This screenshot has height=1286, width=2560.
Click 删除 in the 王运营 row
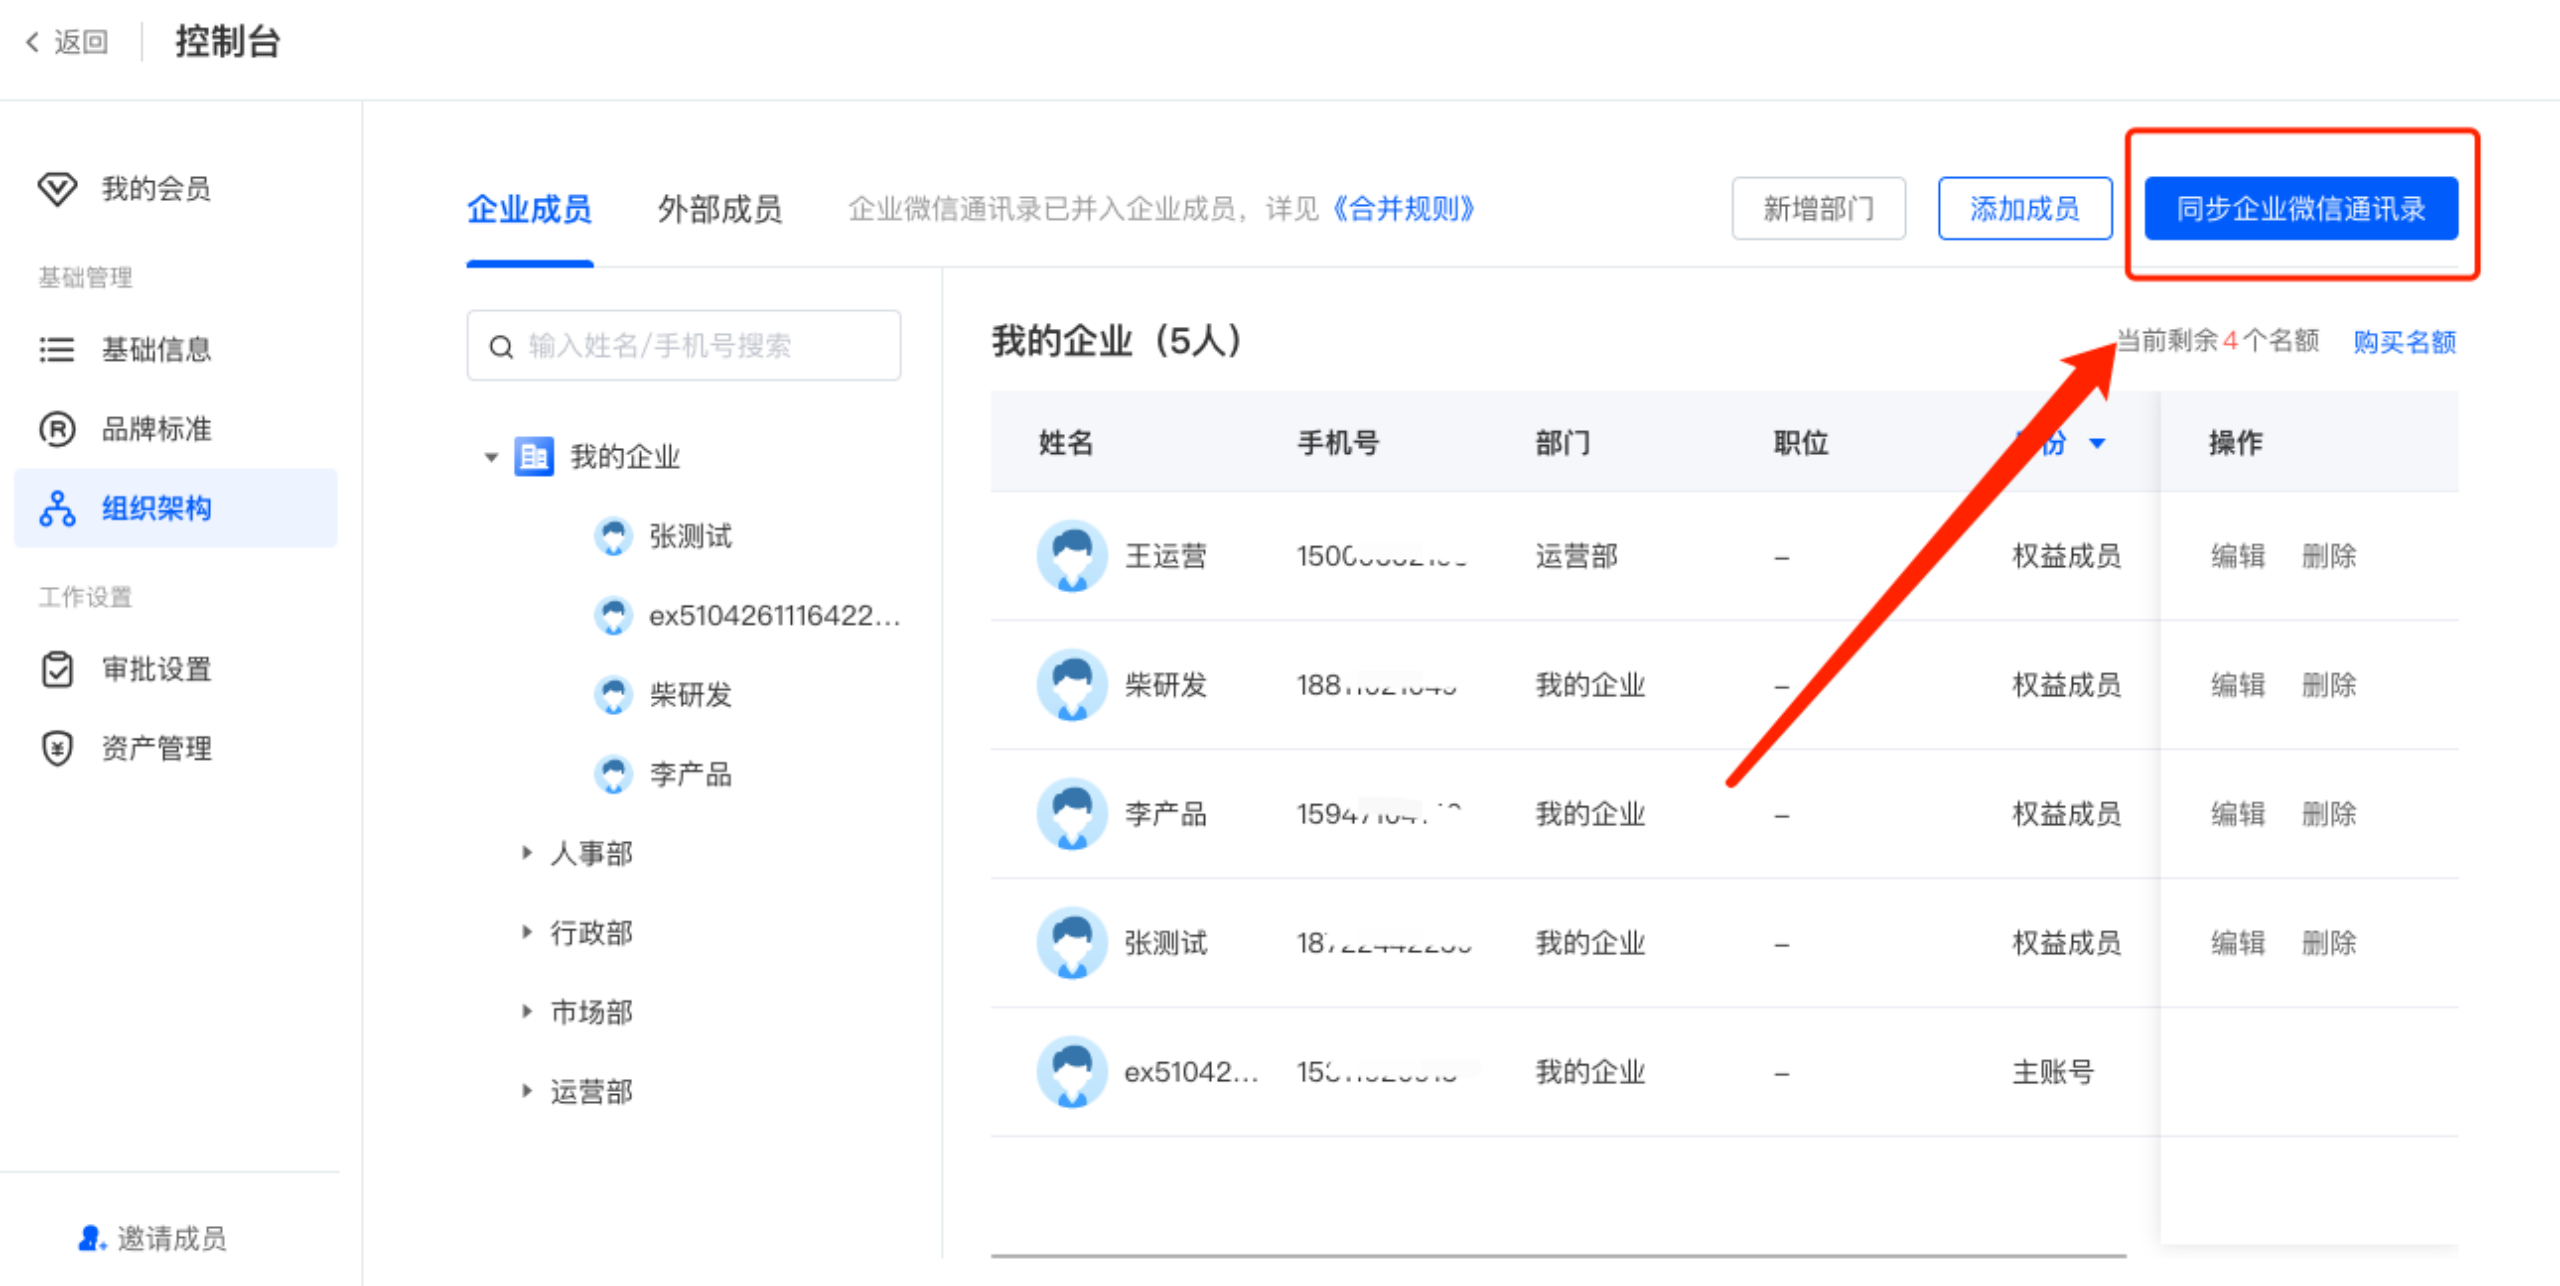tap(2328, 555)
